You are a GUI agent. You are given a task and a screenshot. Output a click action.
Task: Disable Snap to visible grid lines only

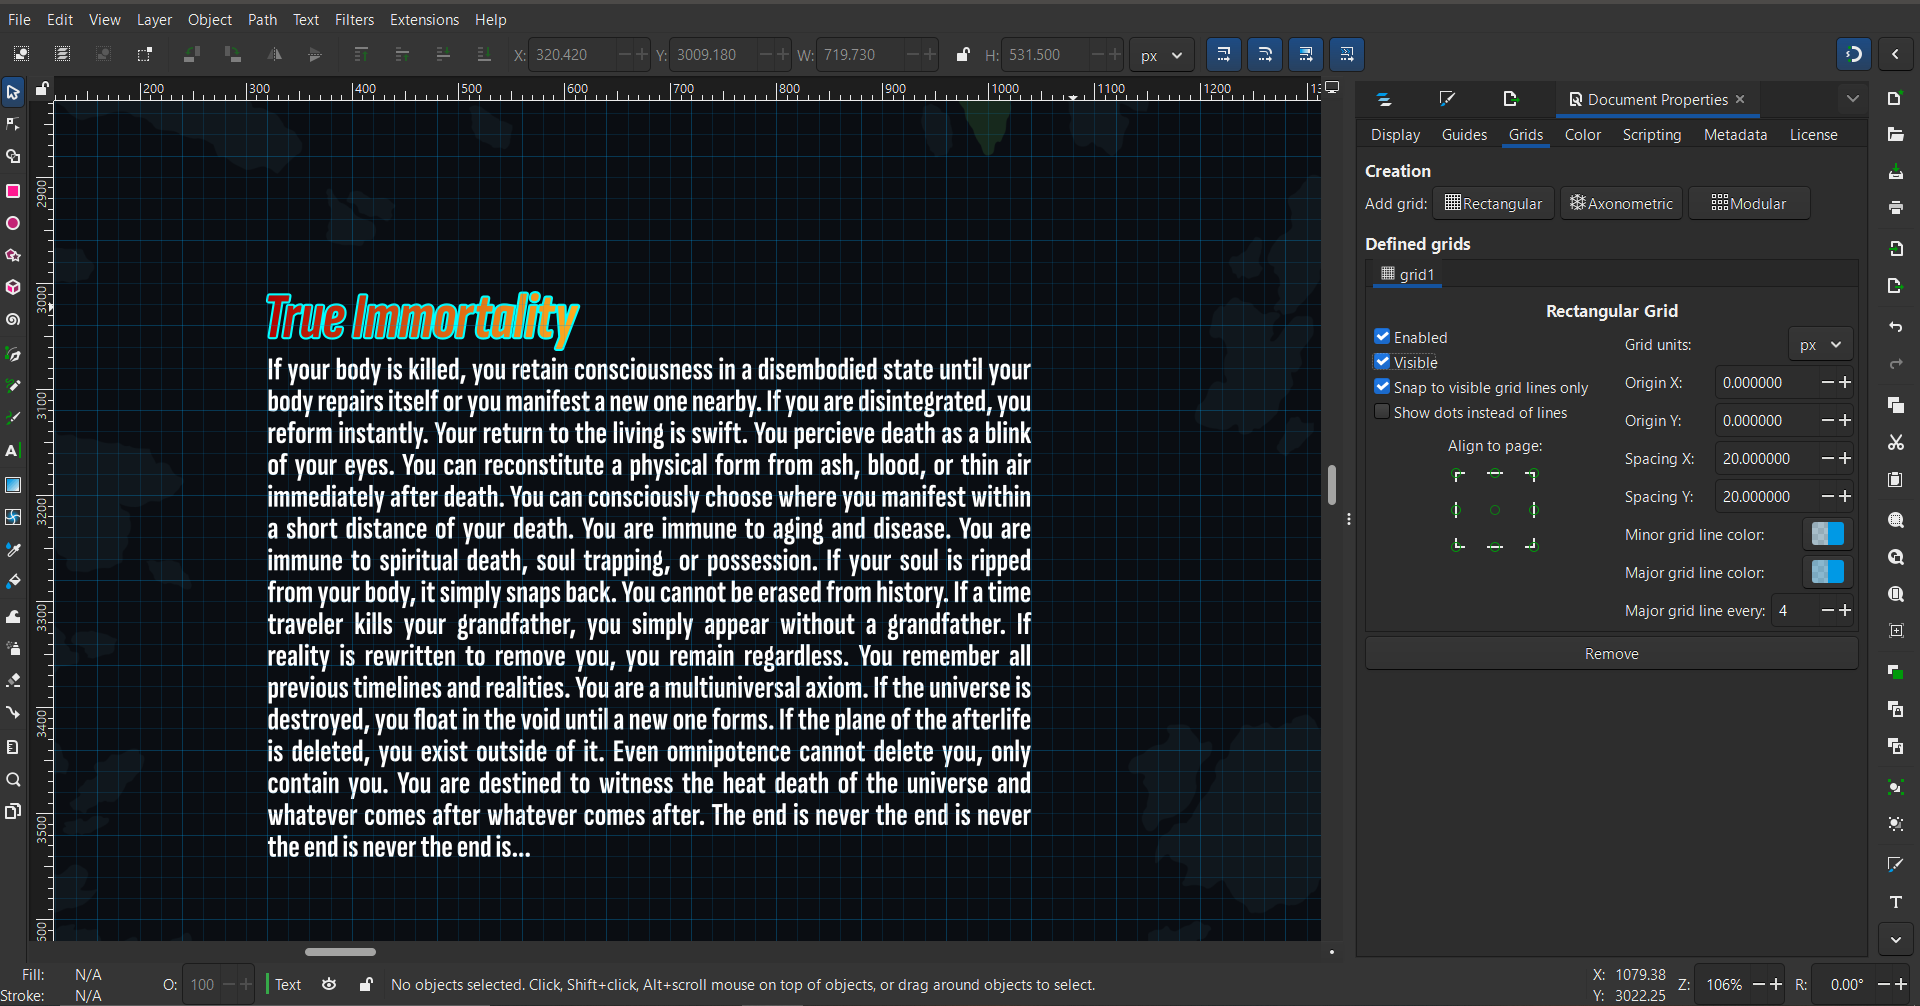pos(1382,387)
